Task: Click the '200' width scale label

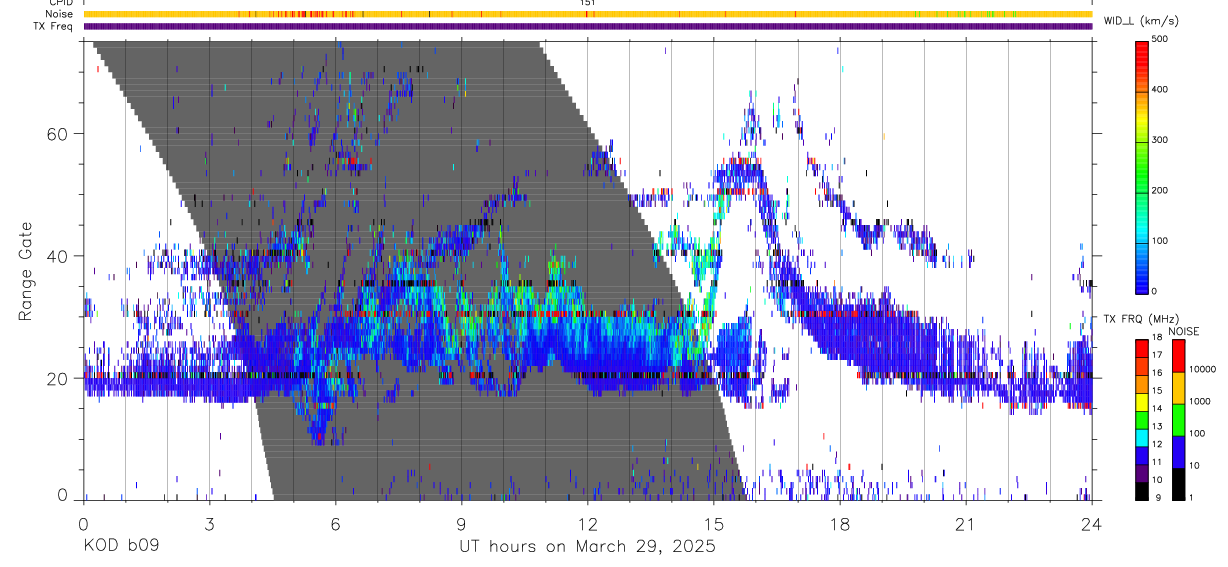Action: click(x=1162, y=190)
